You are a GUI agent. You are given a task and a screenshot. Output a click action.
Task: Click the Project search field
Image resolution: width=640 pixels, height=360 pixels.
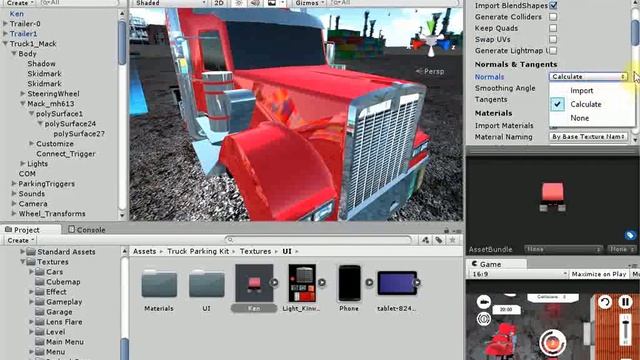pos(318,240)
